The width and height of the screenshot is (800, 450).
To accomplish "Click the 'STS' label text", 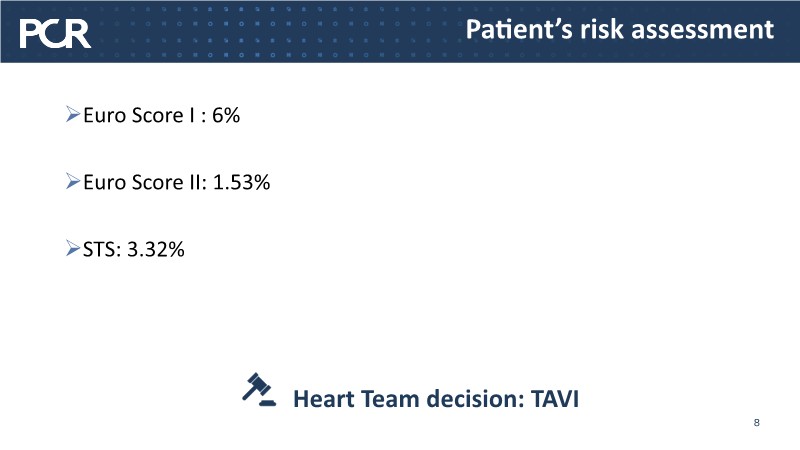I will [97, 250].
